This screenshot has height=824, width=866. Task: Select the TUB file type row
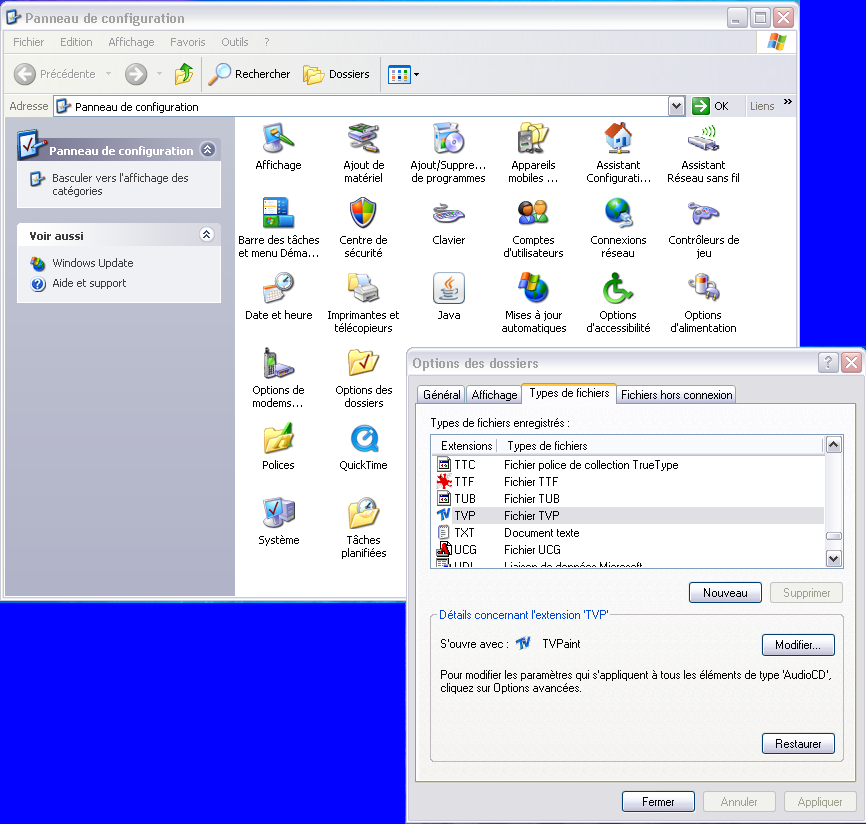tap(629, 499)
